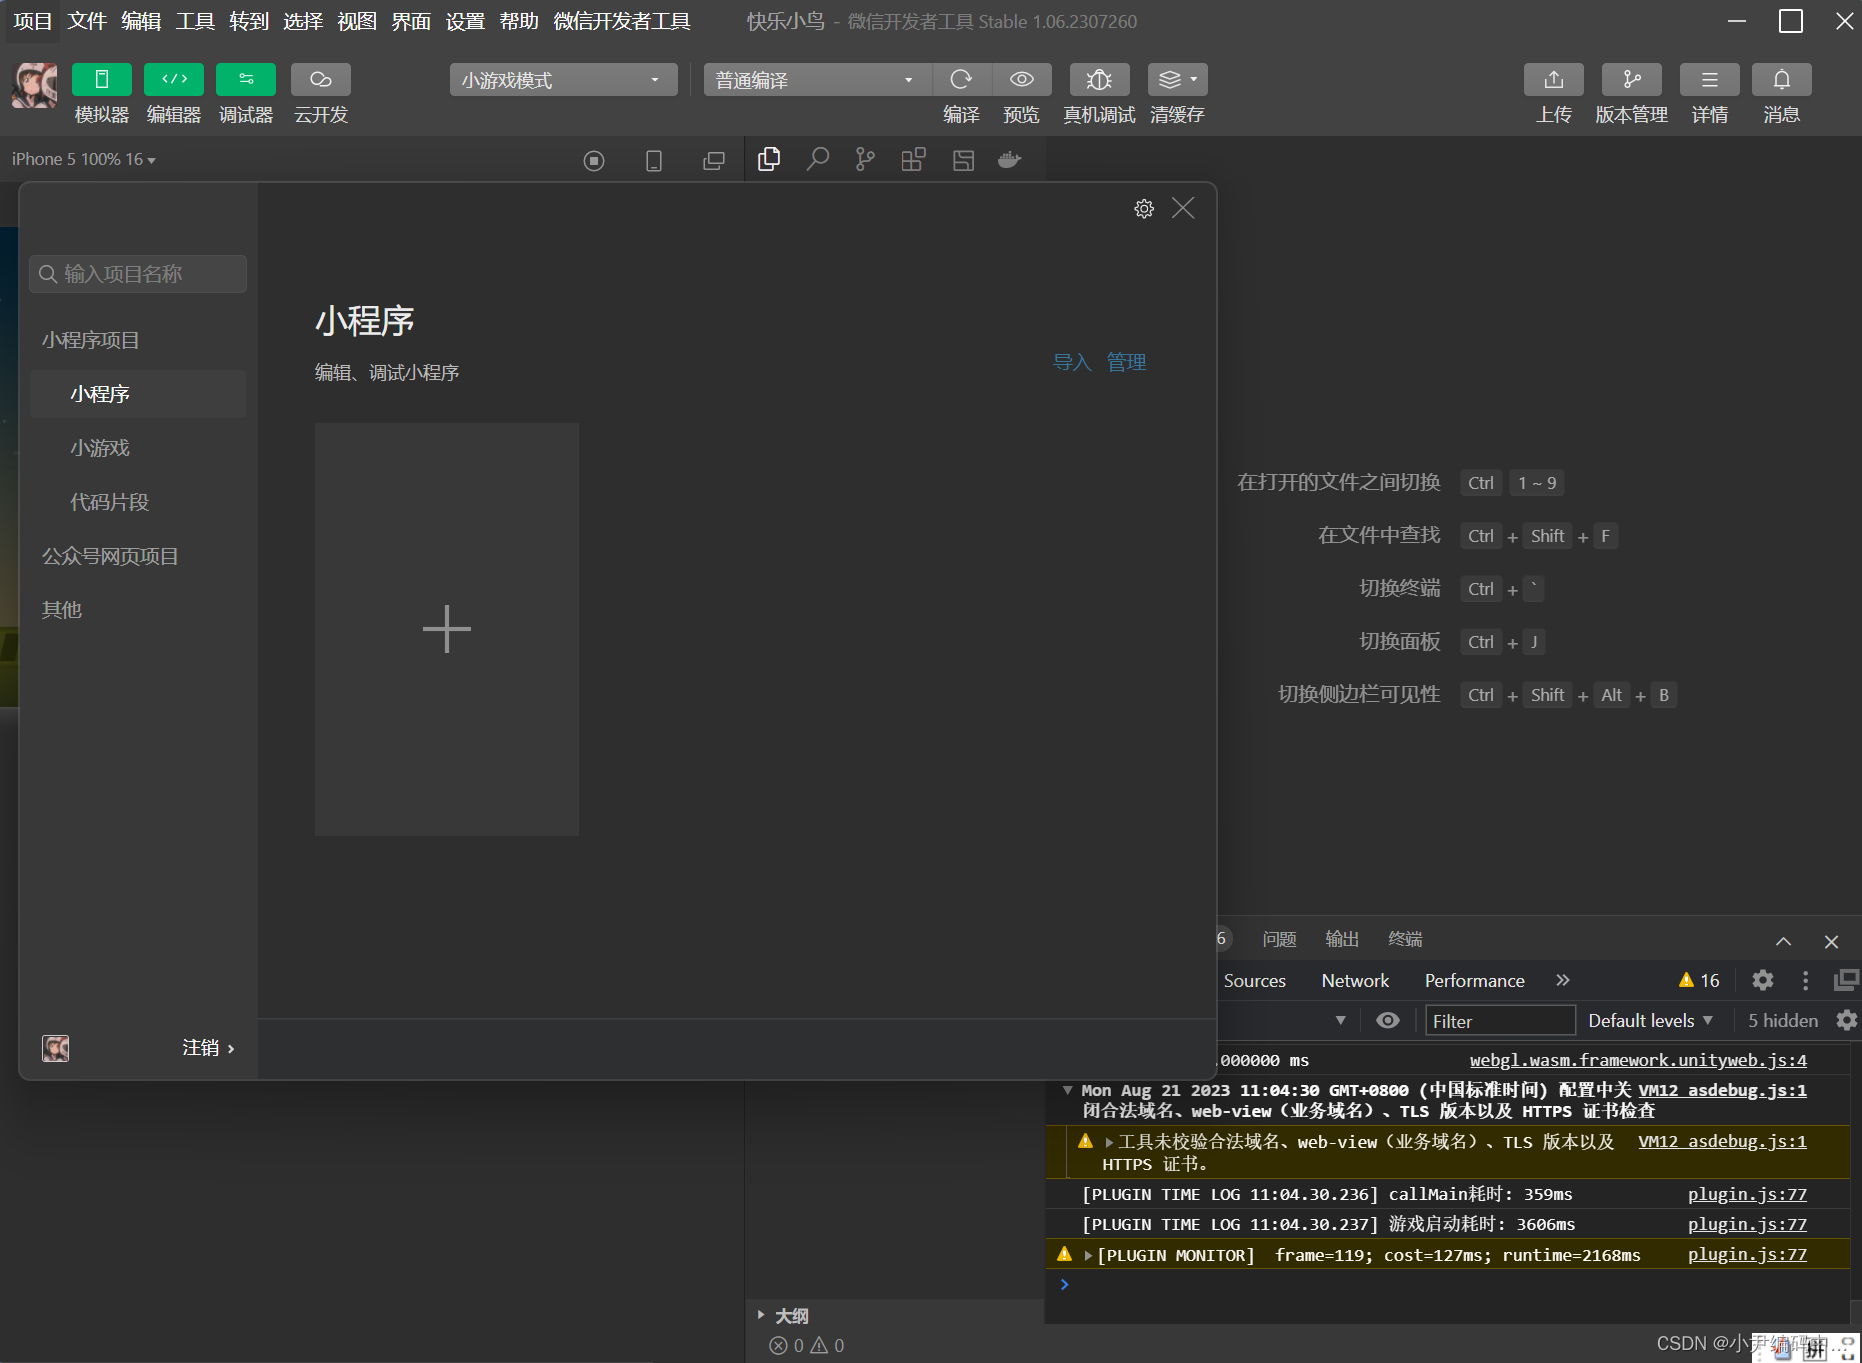The width and height of the screenshot is (1862, 1363).
Task: Open the 普通编译 compile mode dropdown
Action: tap(817, 80)
